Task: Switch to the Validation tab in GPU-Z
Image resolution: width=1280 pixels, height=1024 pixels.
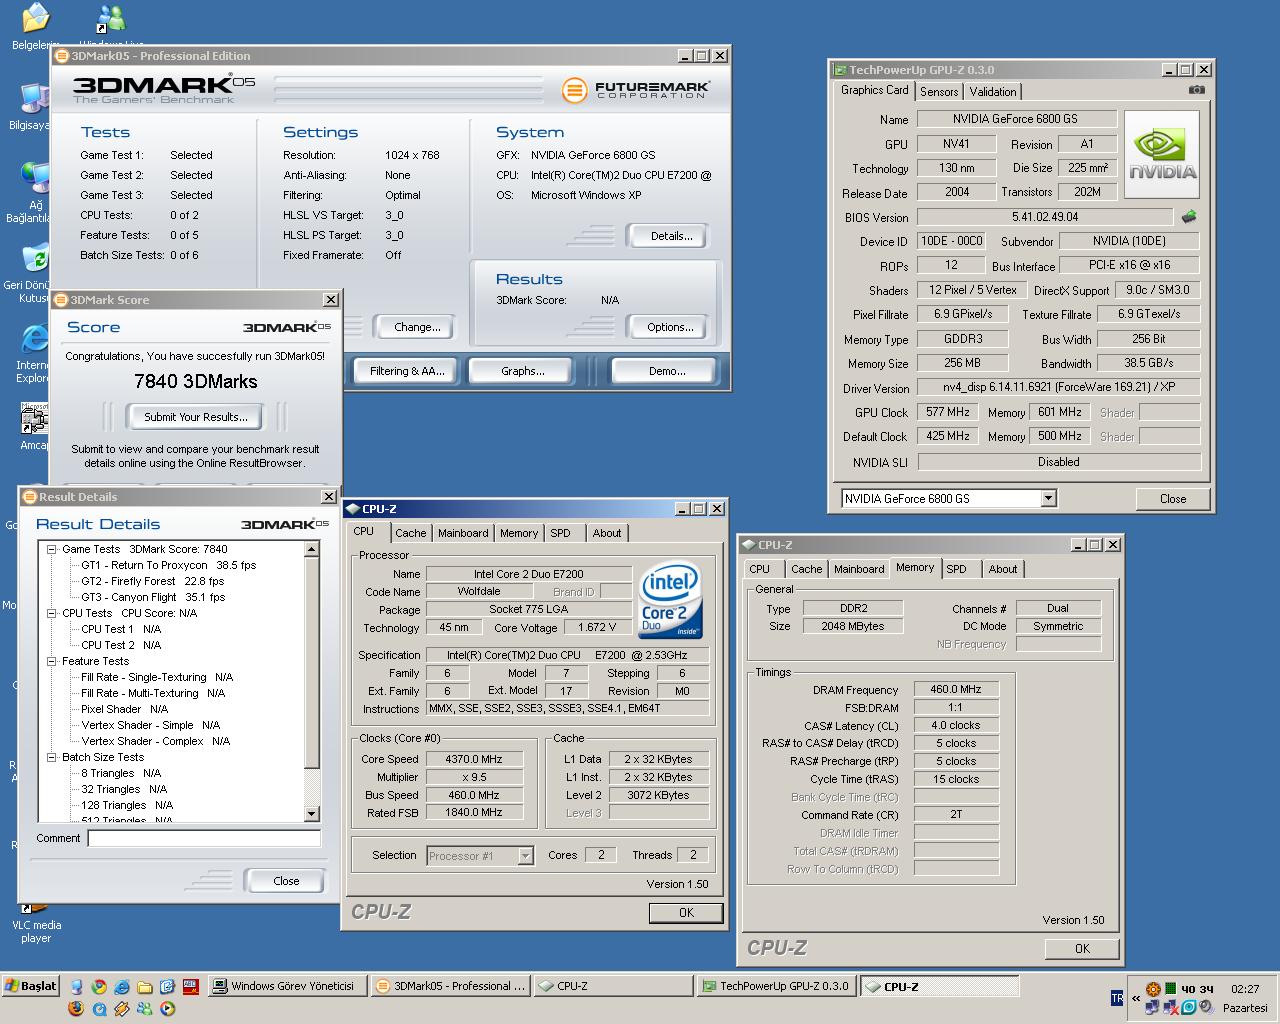Action: point(993,91)
